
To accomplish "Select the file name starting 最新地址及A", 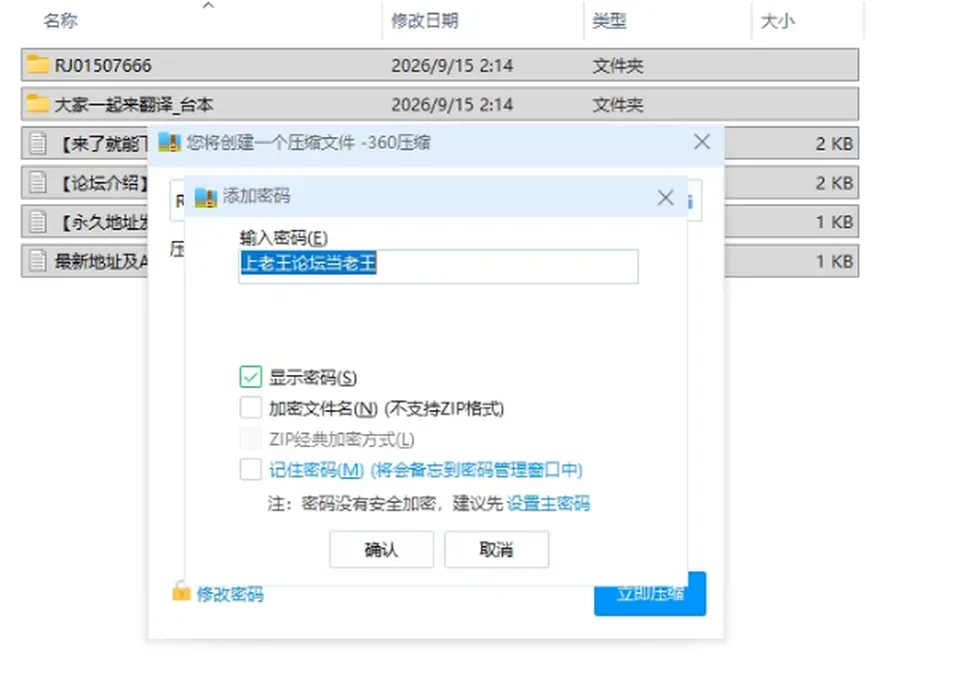I will coord(102,261).
